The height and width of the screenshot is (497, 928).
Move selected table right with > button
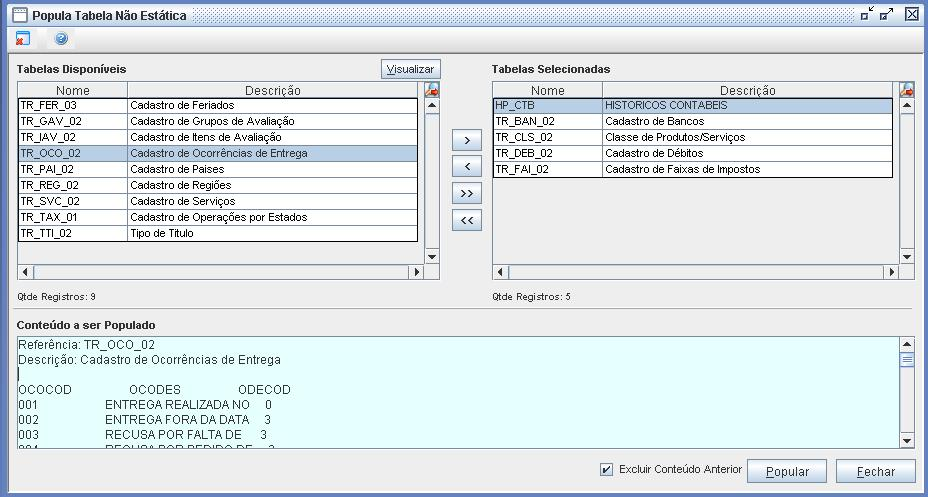tap(466, 140)
